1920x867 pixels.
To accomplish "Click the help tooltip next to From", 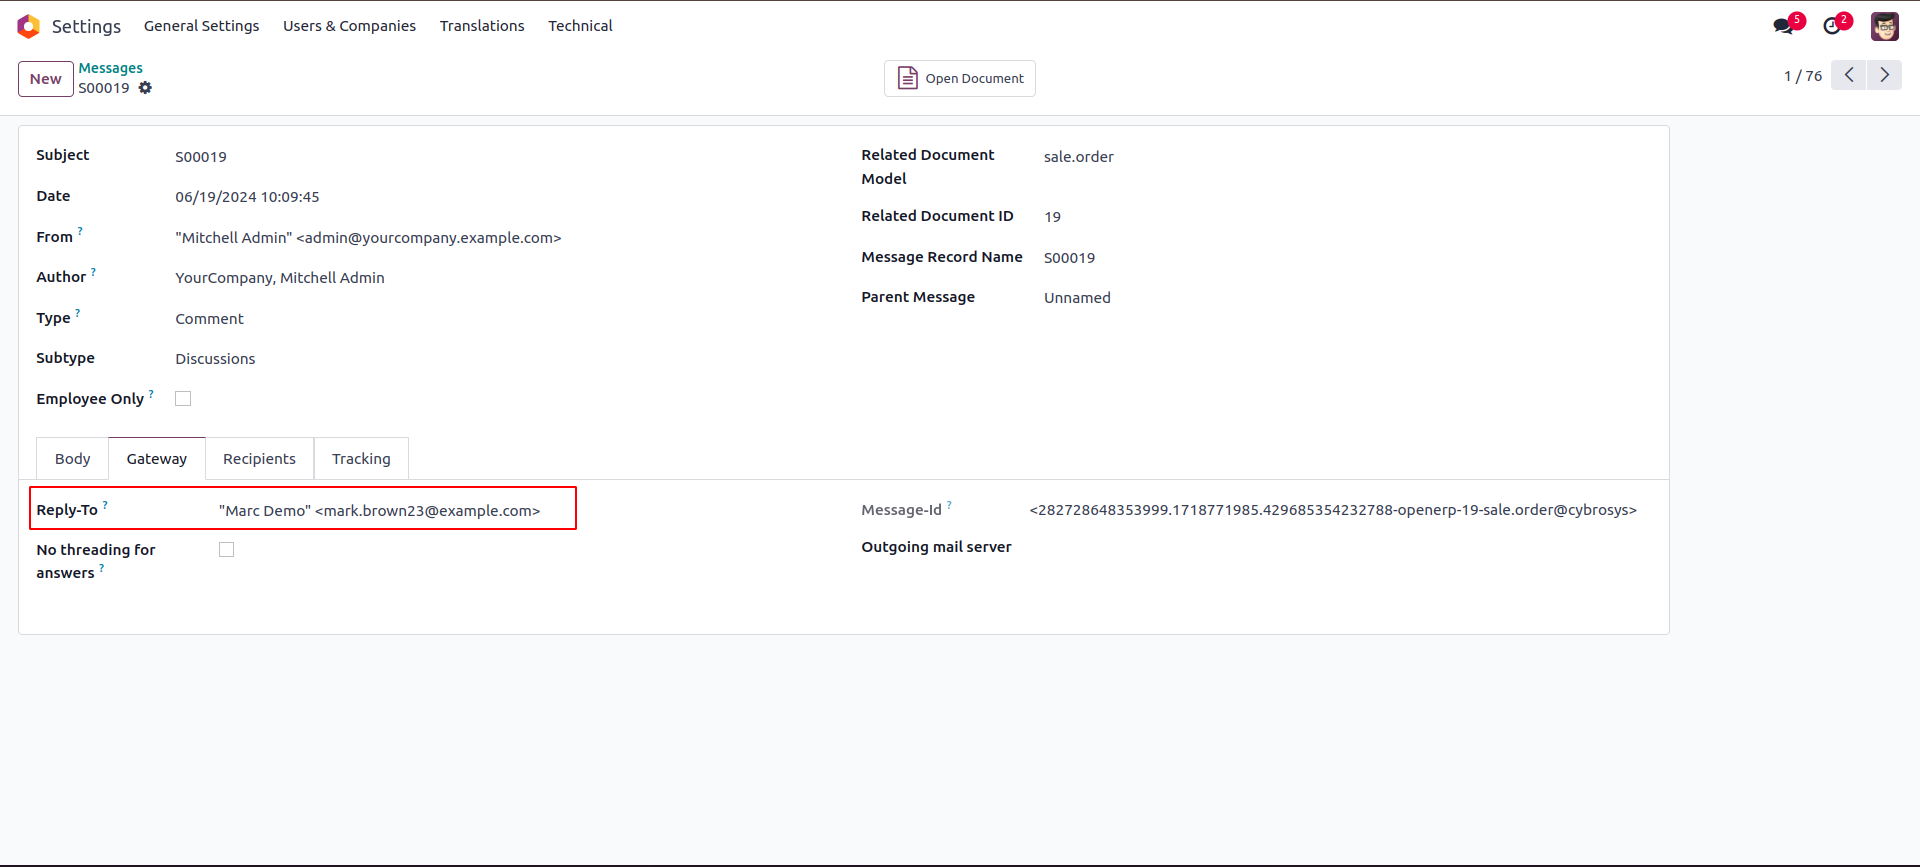I will point(80,231).
